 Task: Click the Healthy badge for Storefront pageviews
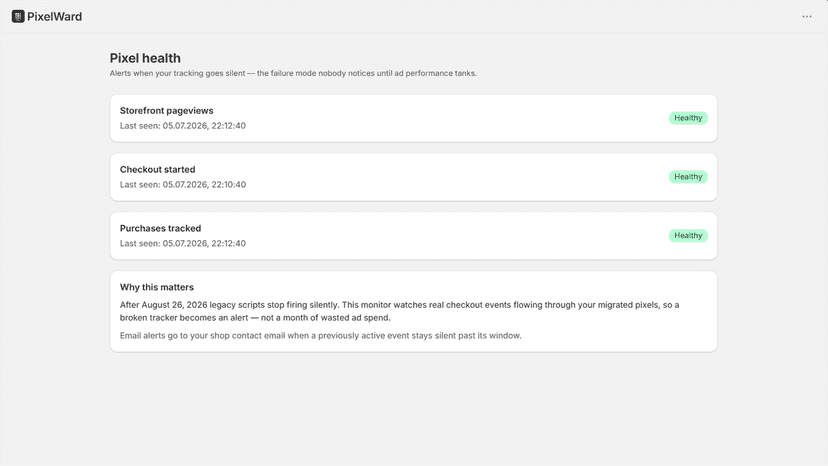(688, 118)
